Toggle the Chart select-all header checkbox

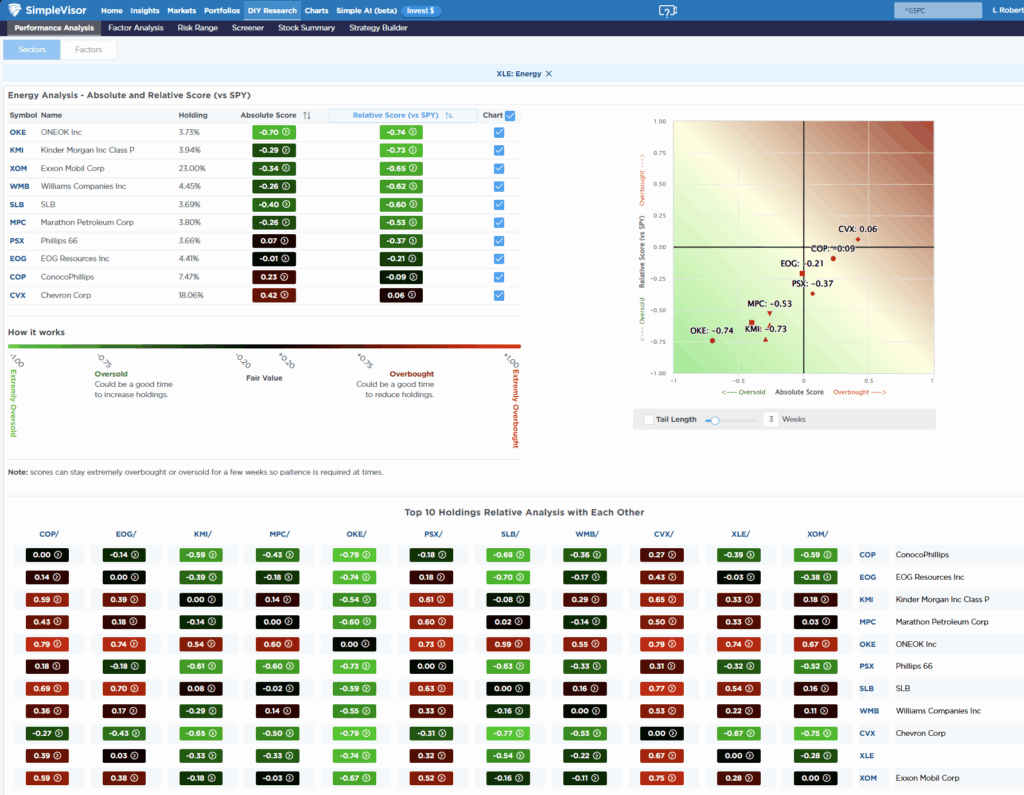click(x=511, y=116)
